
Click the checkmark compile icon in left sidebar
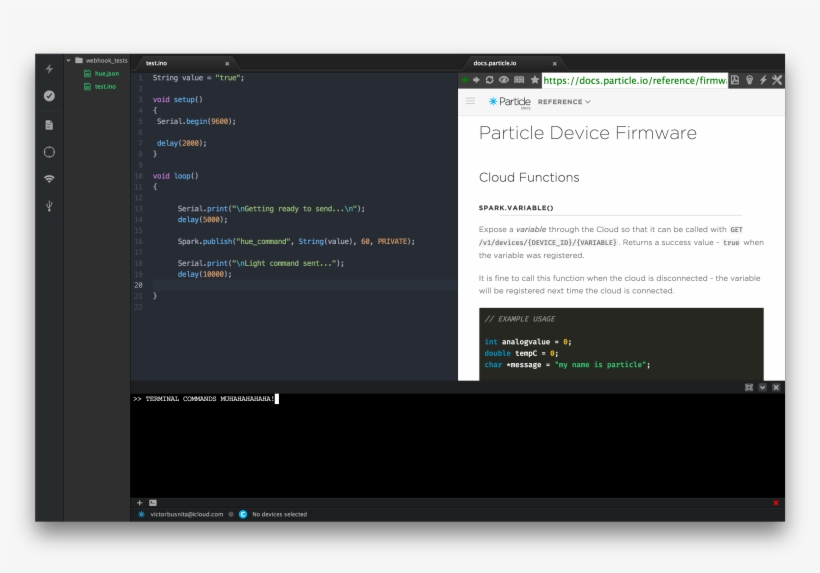49,96
